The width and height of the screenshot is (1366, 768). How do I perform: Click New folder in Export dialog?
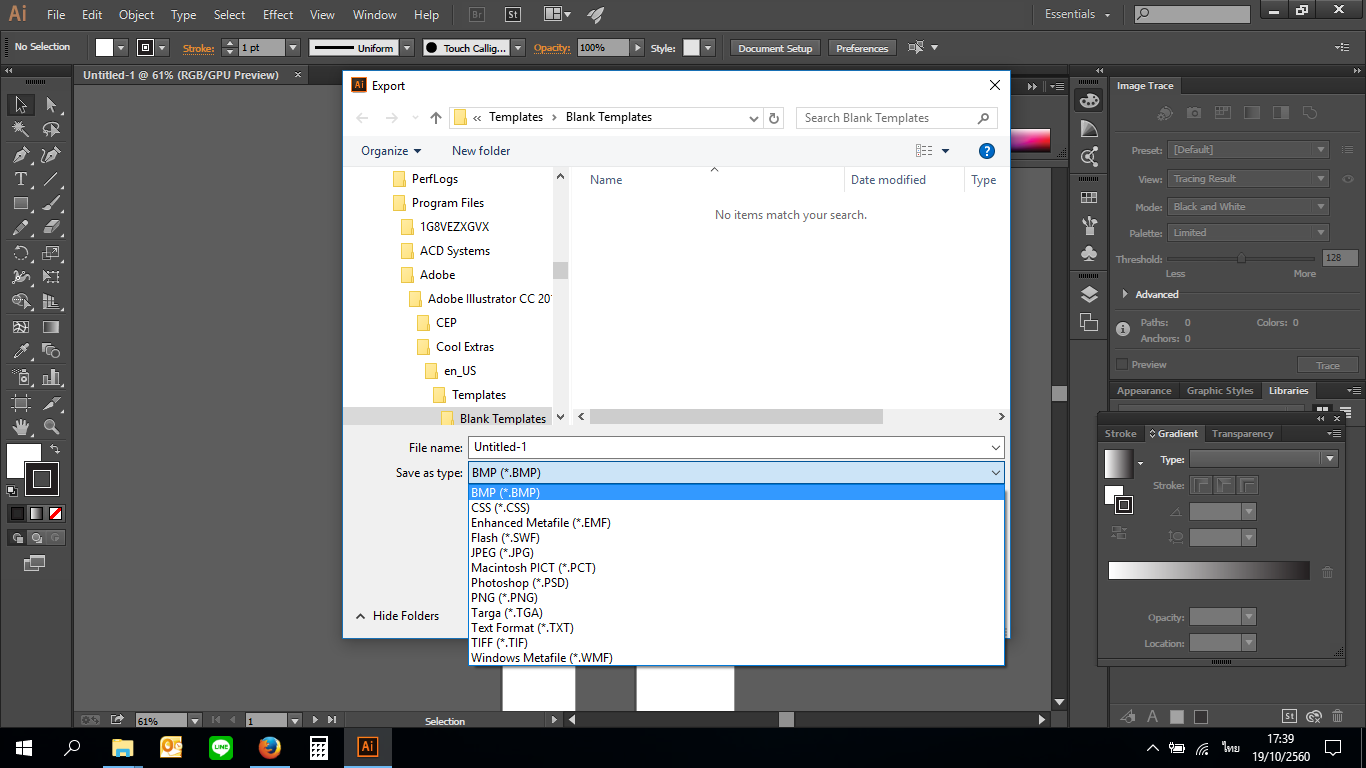click(481, 151)
